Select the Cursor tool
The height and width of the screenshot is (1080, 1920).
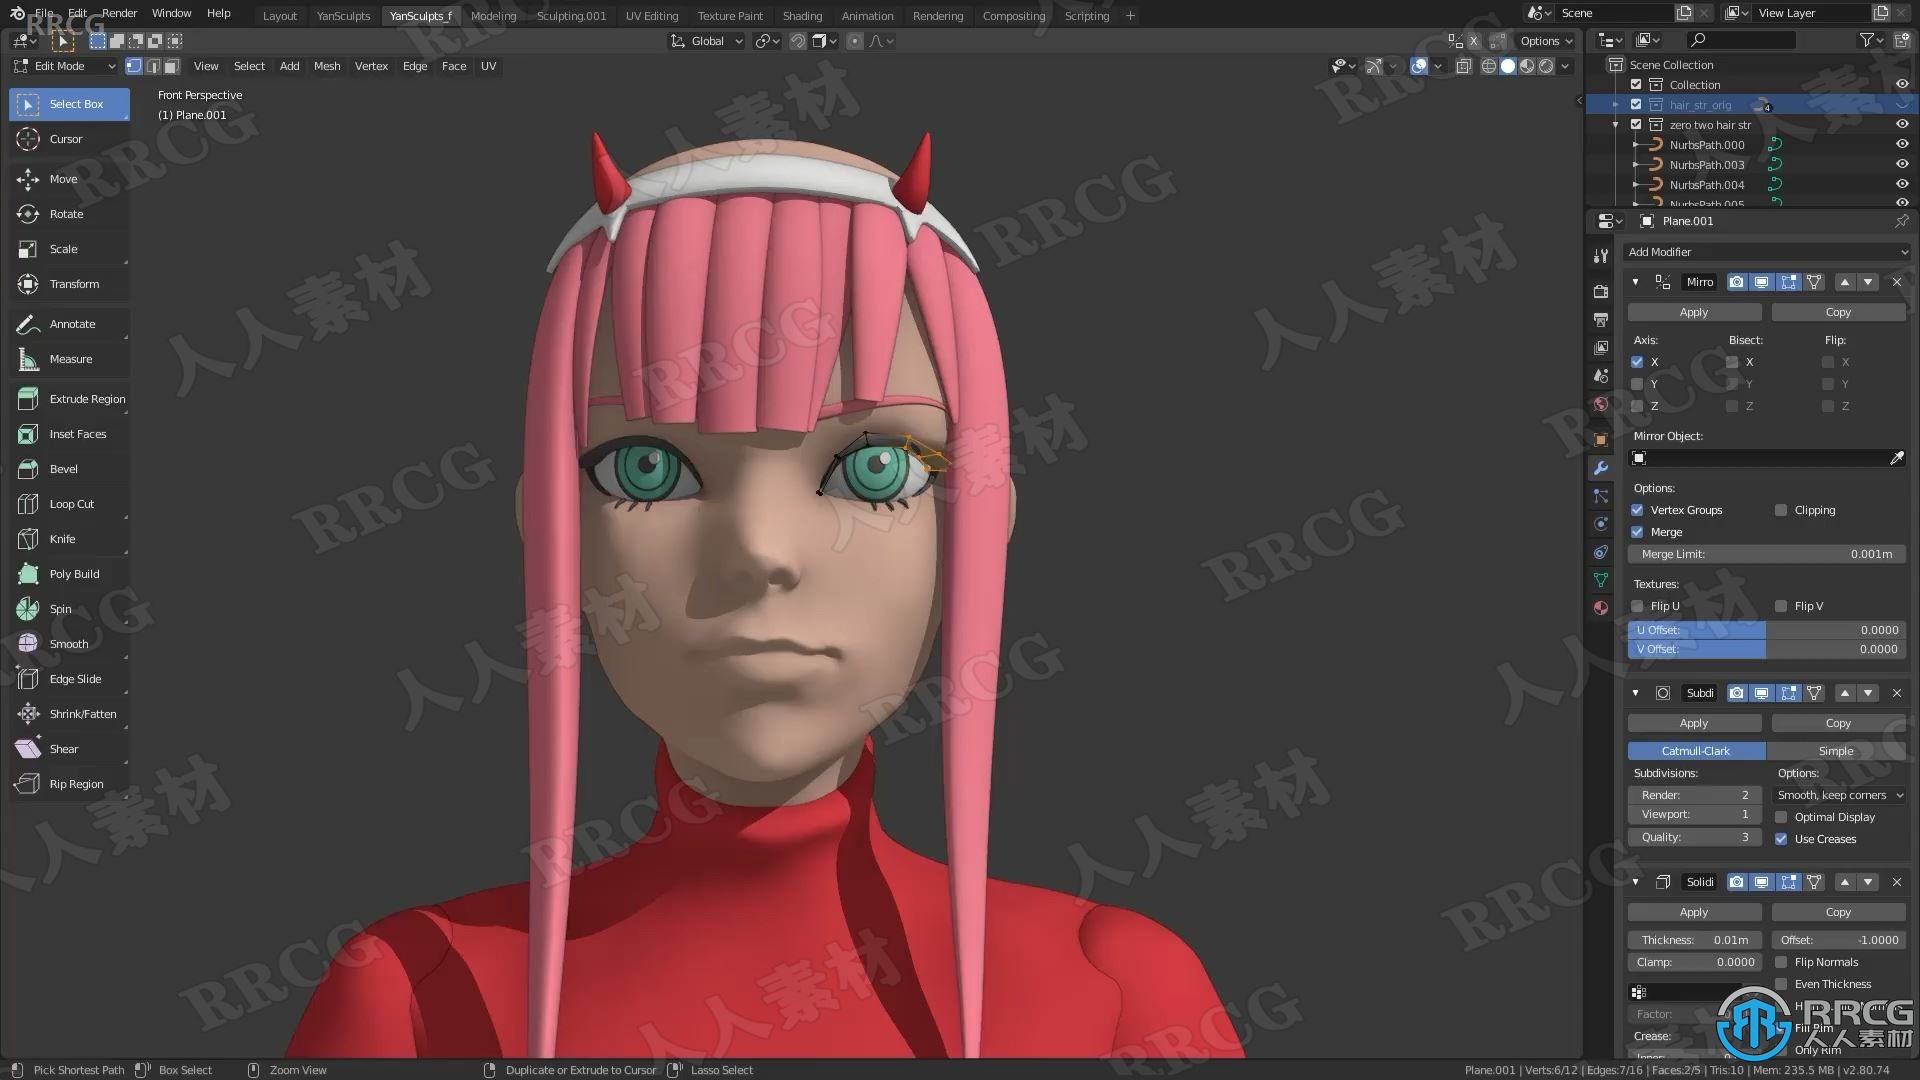pos(69,139)
